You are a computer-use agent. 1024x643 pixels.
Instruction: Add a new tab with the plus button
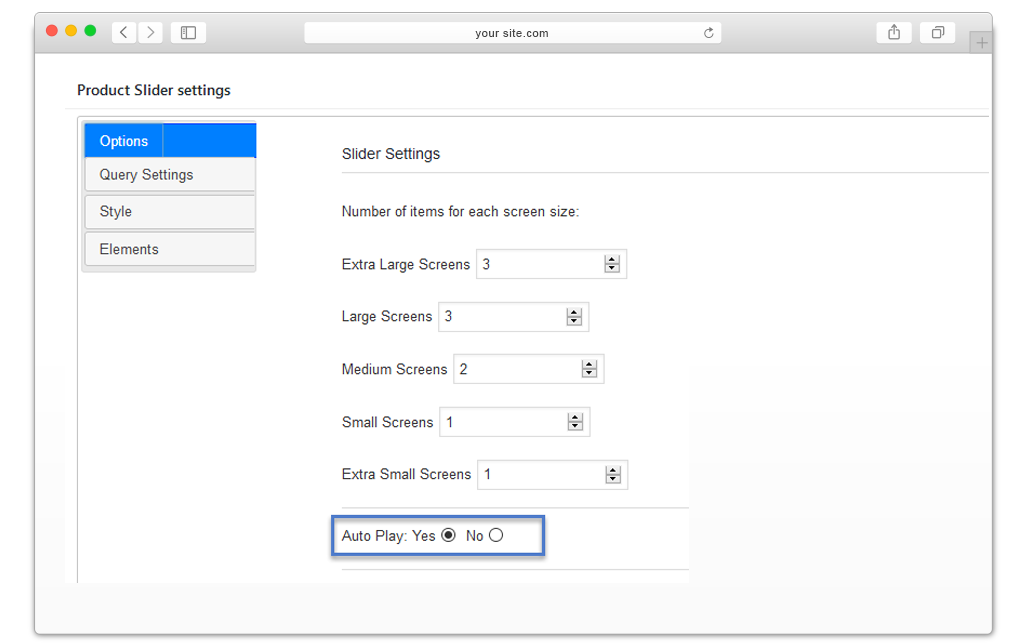point(981,43)
